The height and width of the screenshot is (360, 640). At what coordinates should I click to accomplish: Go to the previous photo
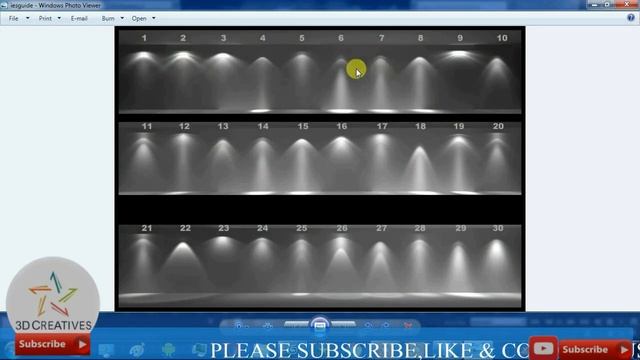click(x=297, y=324)
